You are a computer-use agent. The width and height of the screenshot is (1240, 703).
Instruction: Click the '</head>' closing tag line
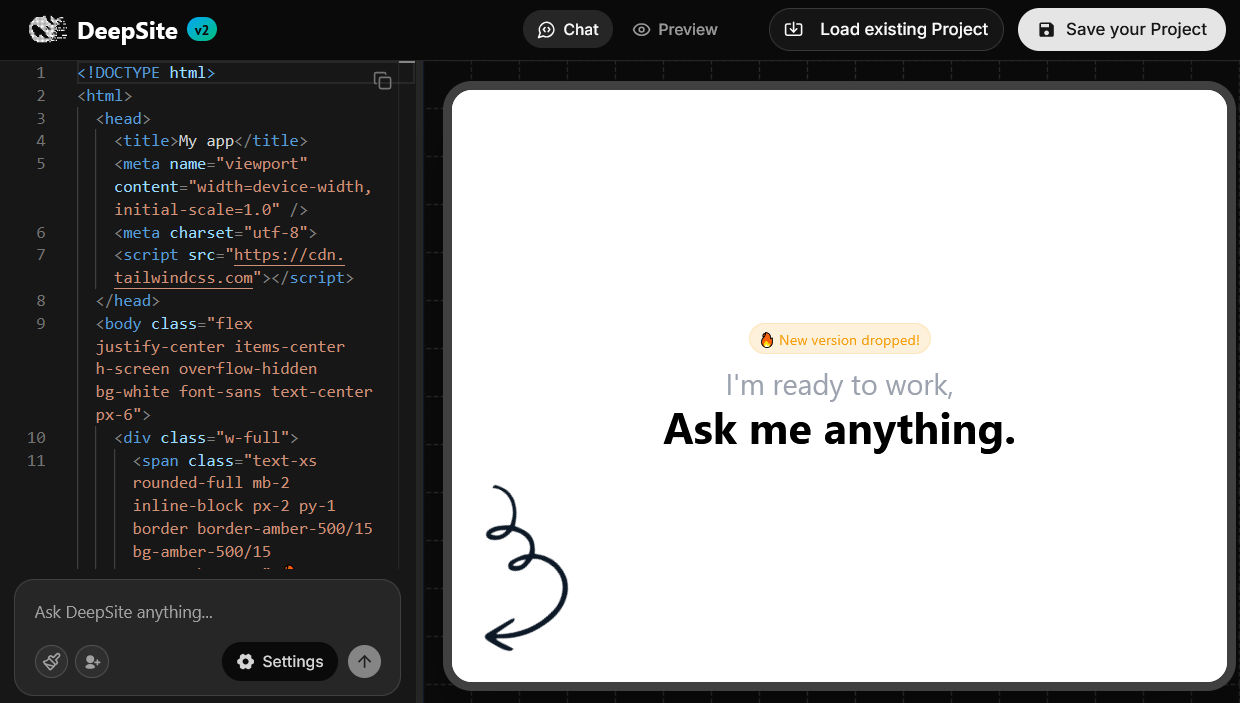pos(127,300)
